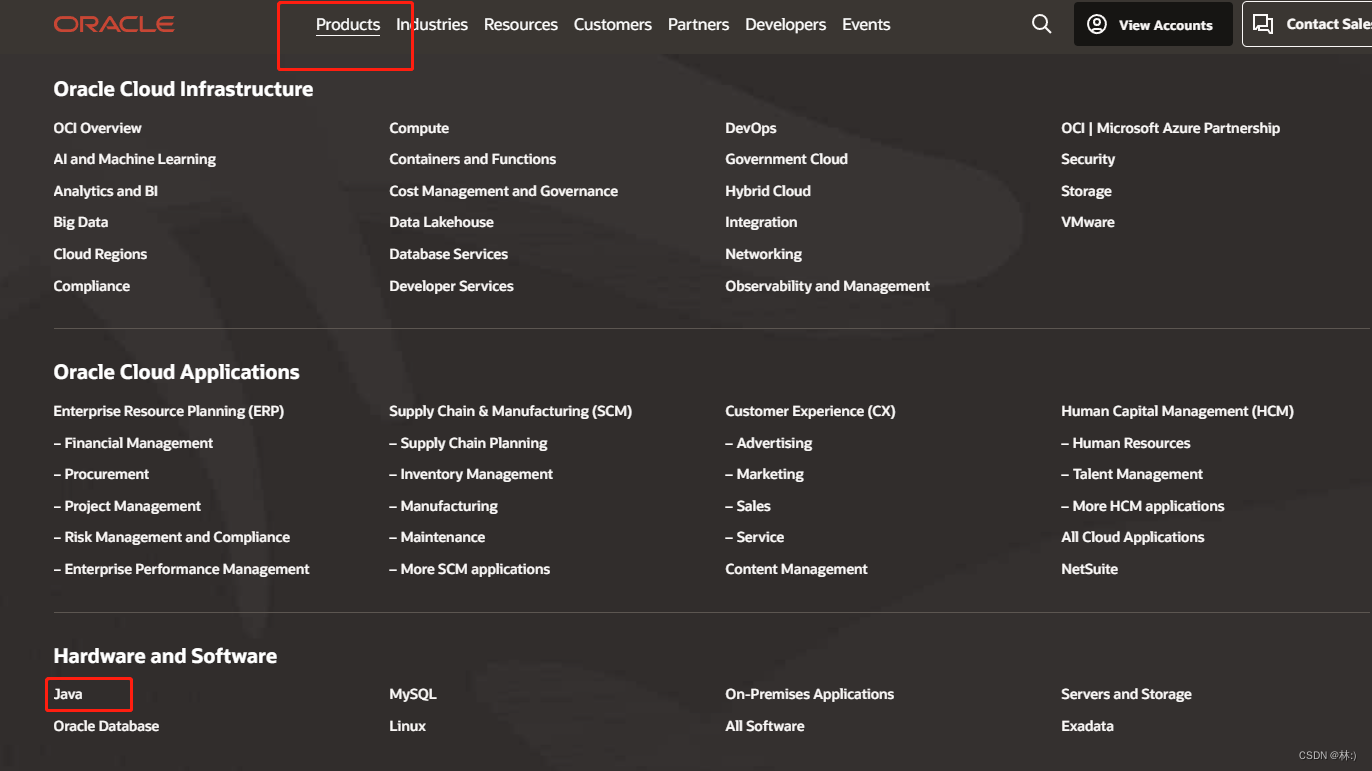Open the Products menu
This screenshot has width=1372, height=771.
(348, 24)
